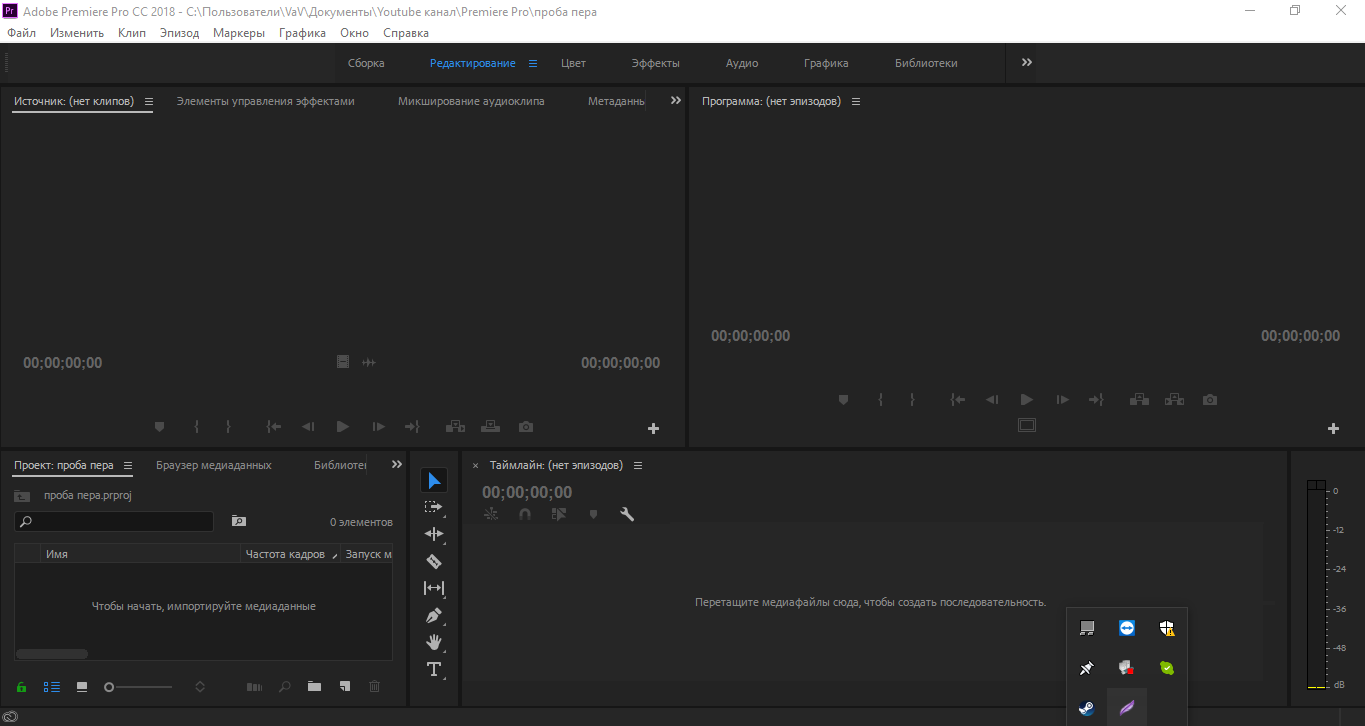
Task: Open the Цвет workspace
Action: [x=573, y=63]
